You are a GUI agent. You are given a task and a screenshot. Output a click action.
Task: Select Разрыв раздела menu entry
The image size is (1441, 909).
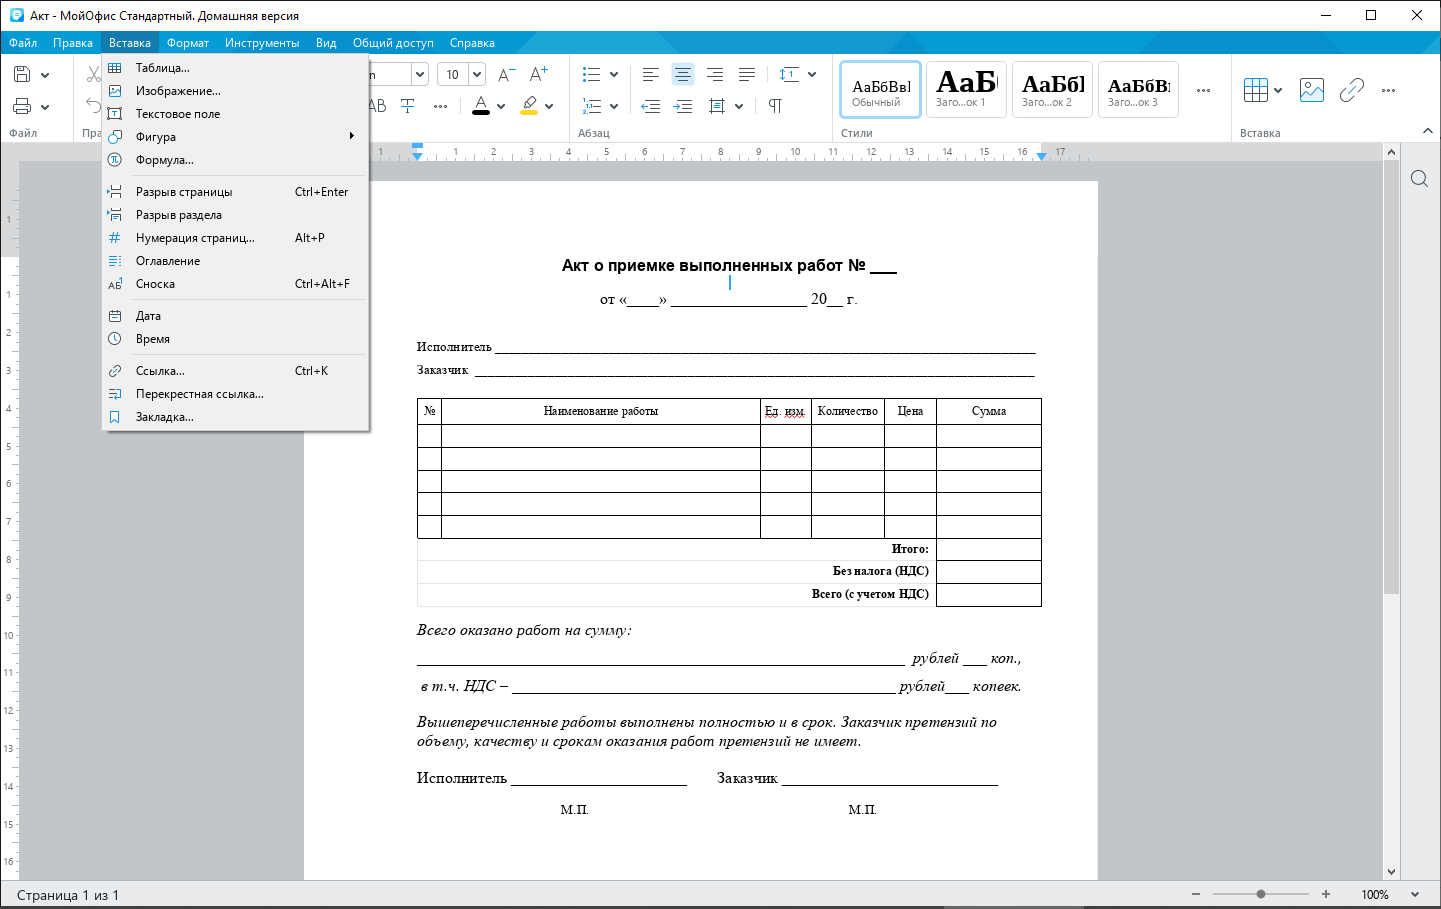(236, 215)
